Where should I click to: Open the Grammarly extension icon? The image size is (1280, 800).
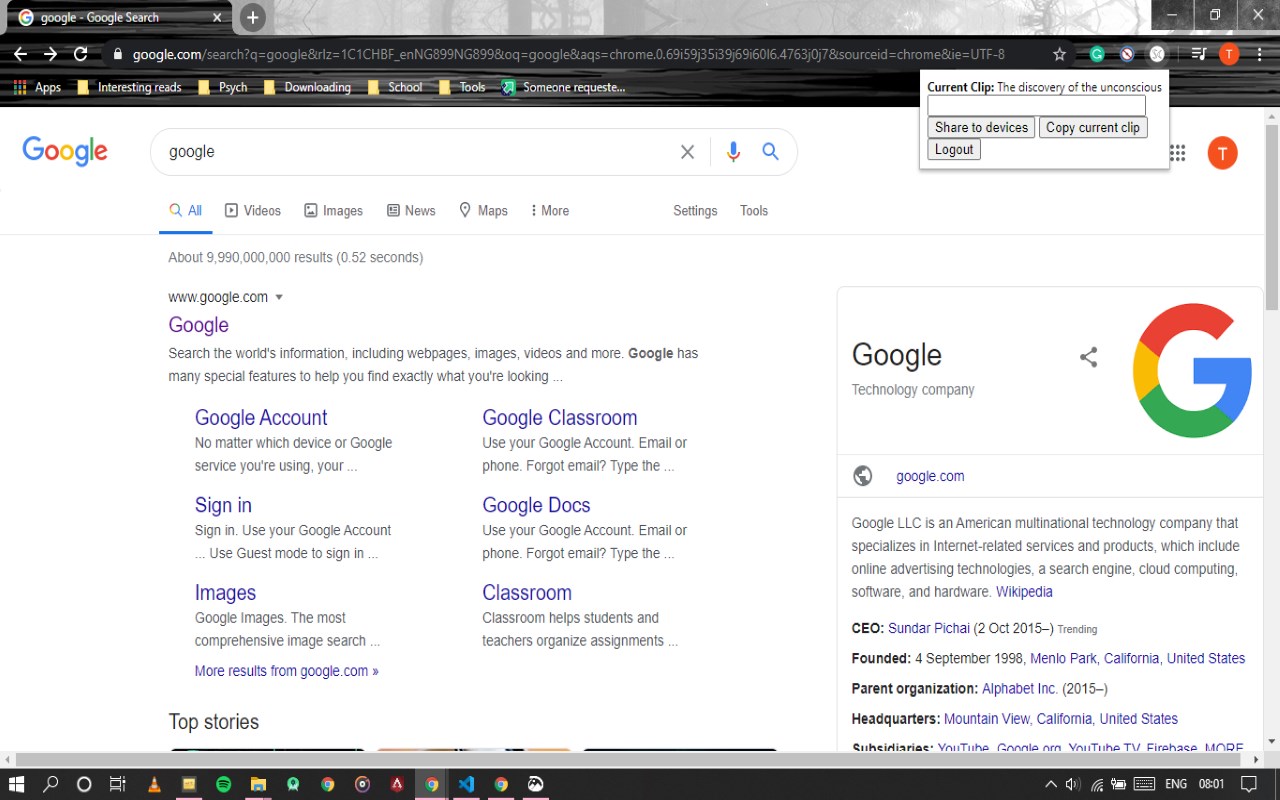click(x=1097, y=54)
